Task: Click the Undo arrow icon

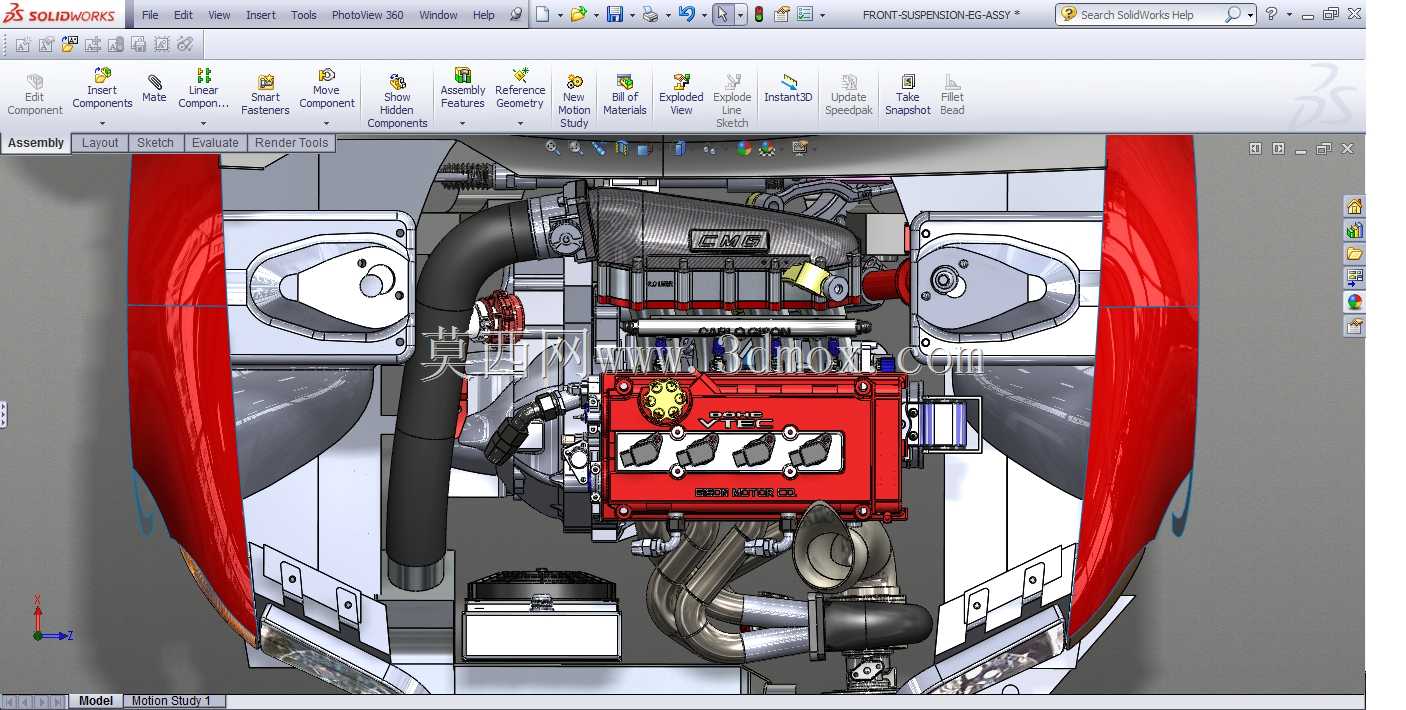Action: (x=686, y=14)
